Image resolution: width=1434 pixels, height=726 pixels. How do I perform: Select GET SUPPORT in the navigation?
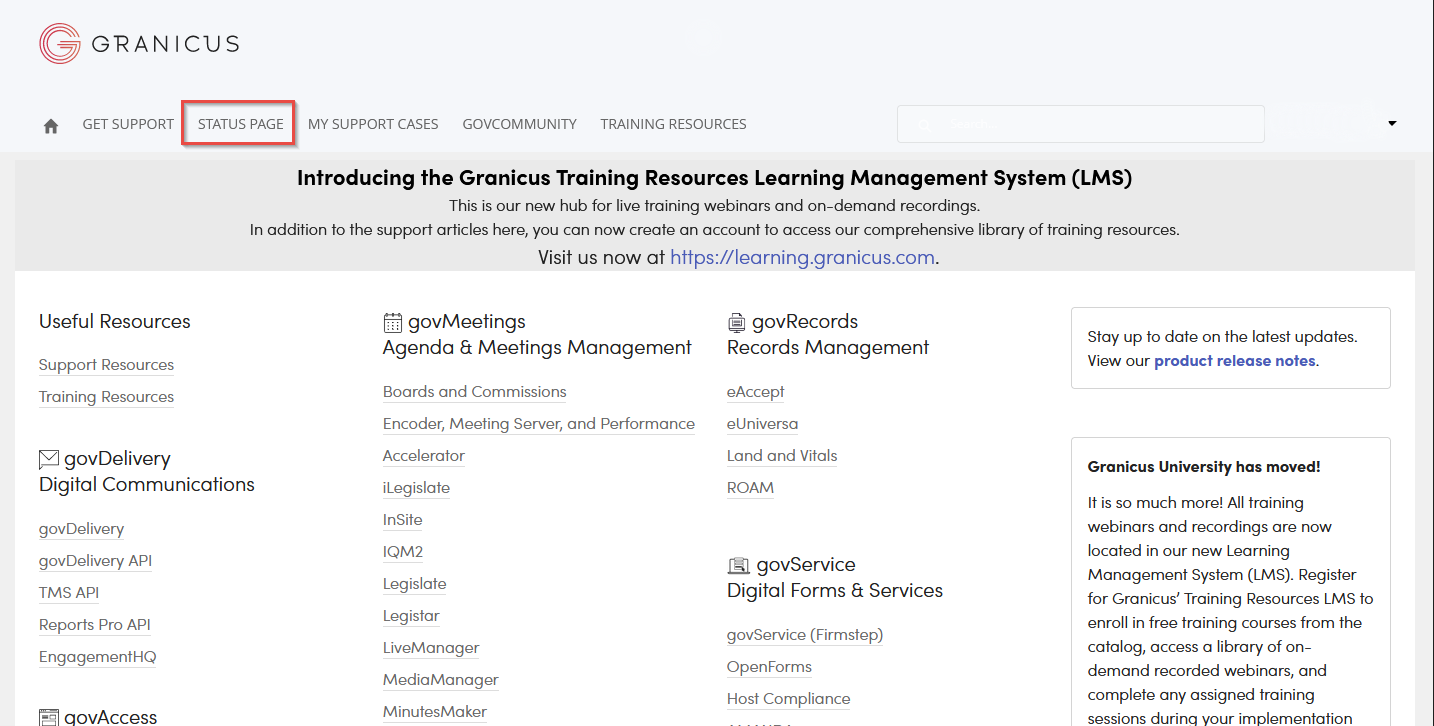(x=127, y=123)
